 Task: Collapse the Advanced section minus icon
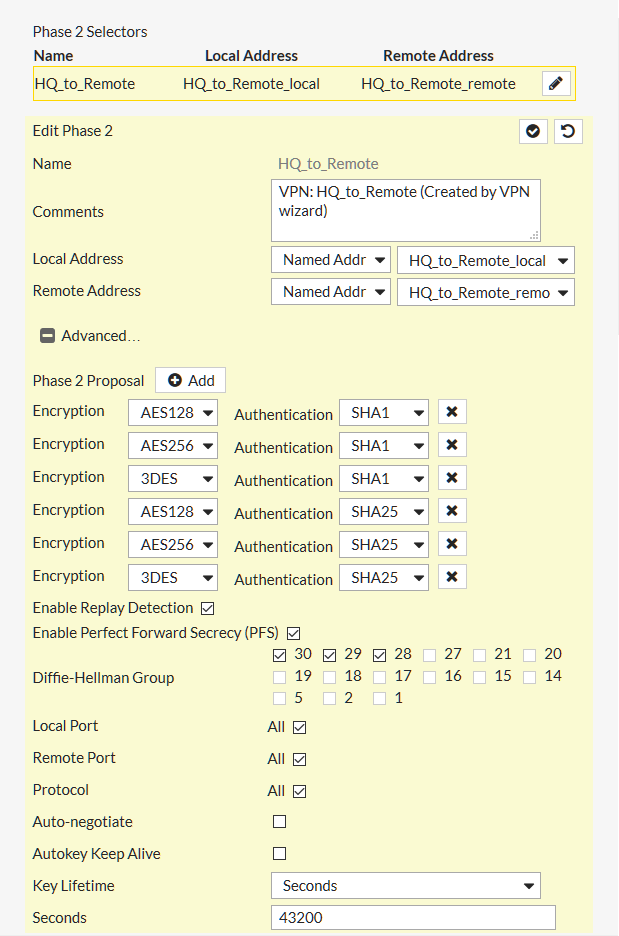pyautogui.click(x=47, y=336)
